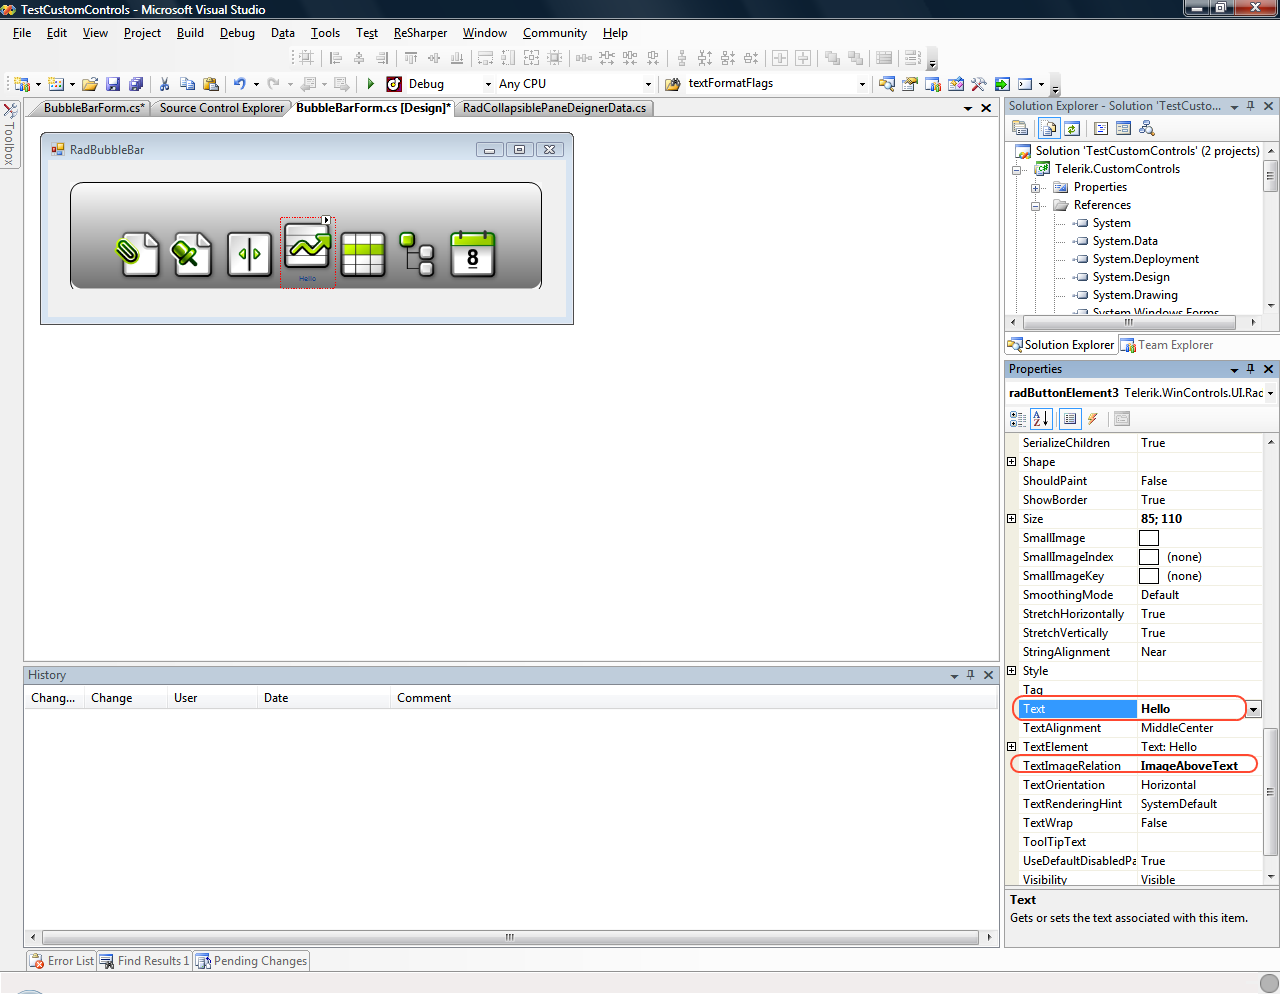Click View Class Diagram icon
The width and height of the screenshot is (1280, 994).
click(1147, 128)
